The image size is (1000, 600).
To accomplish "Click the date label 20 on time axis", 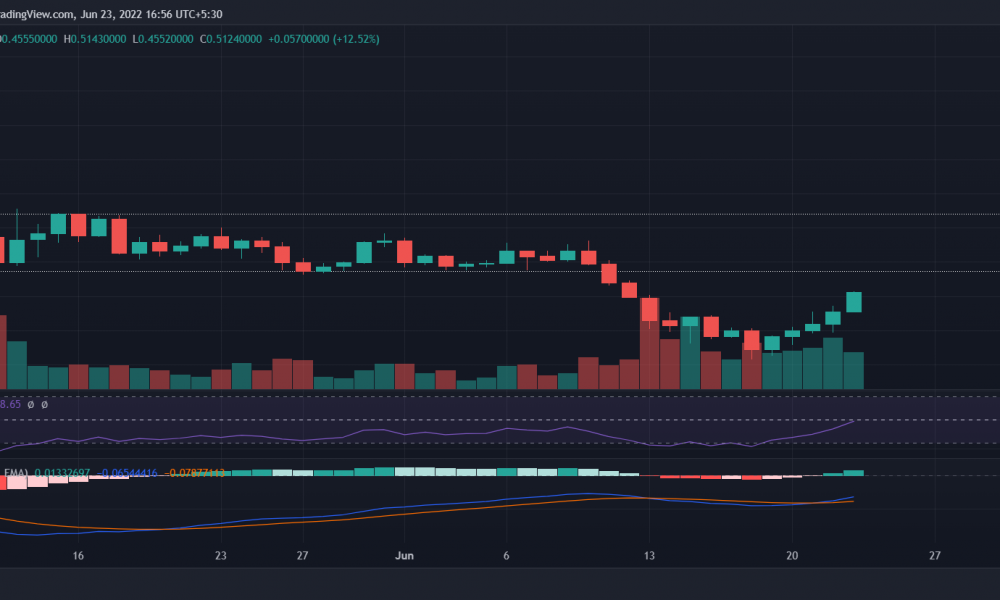I will coord(792,555).
